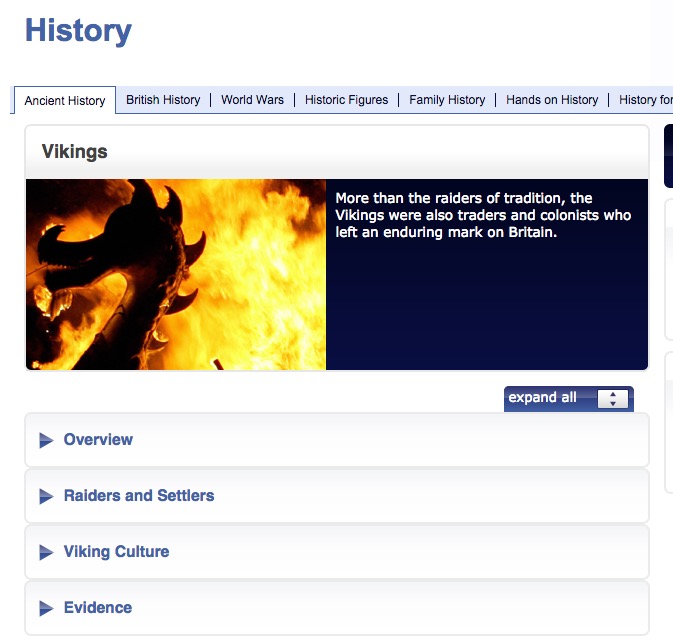This screenshot has width=673, height=637.
Task: Open the Family History tab
Action: (447, 100)
